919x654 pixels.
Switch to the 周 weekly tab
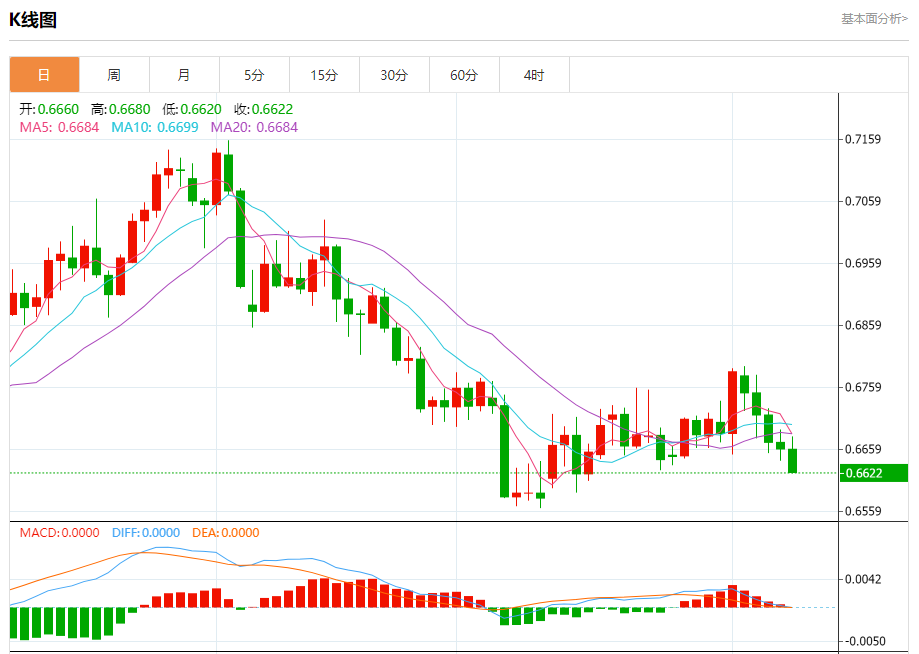(x=114, y=74)
